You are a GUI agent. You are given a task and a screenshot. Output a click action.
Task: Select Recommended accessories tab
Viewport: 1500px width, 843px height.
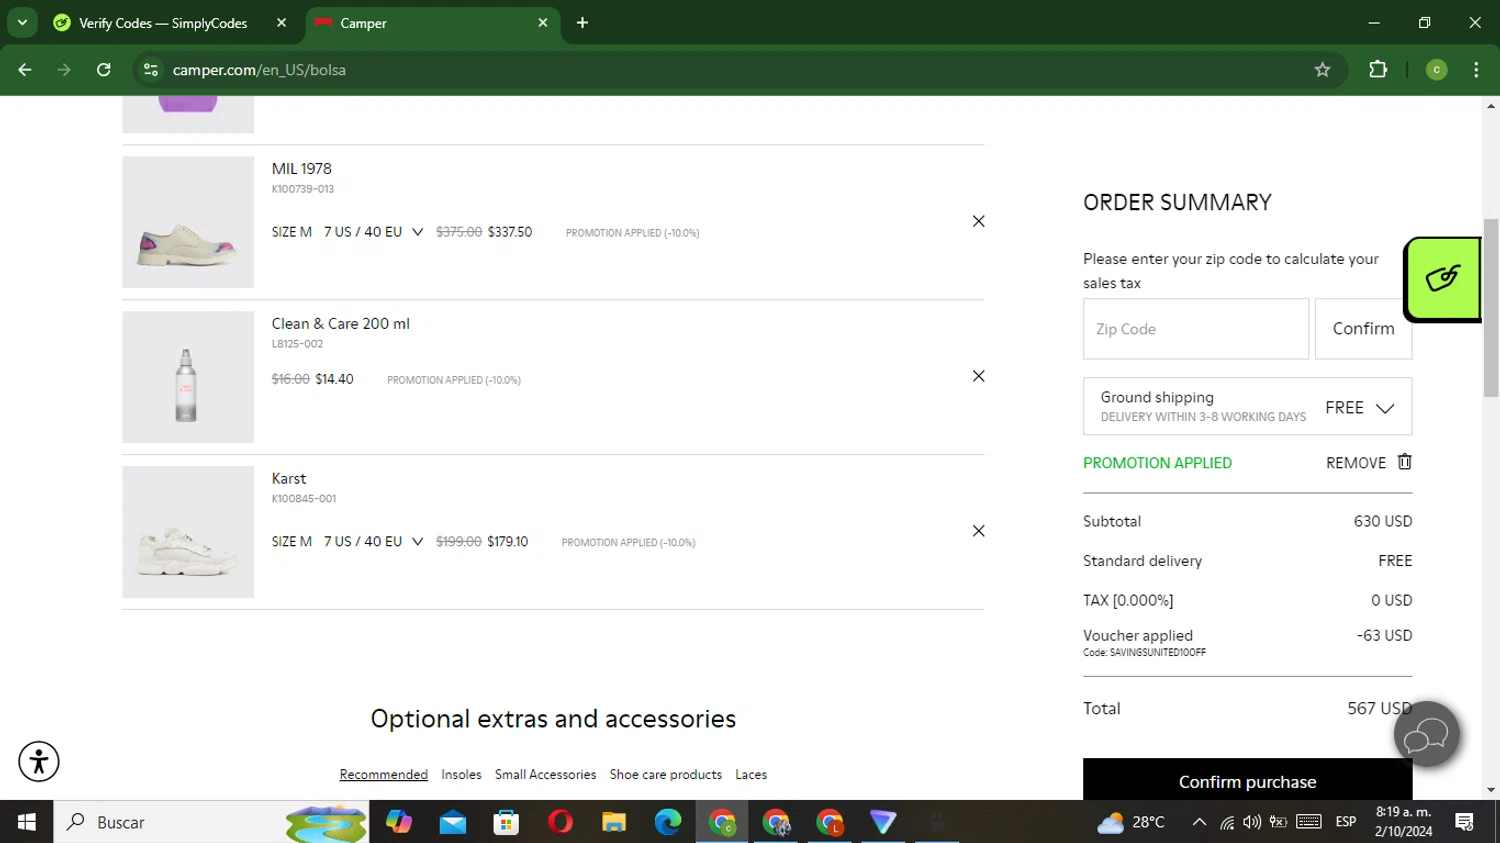383,775
